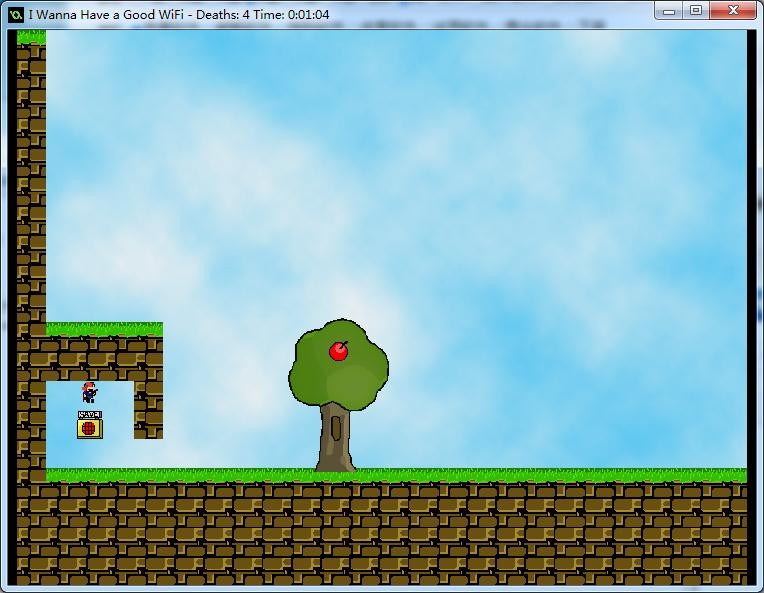Click the grass ground right of the tree

pos(550,475)
